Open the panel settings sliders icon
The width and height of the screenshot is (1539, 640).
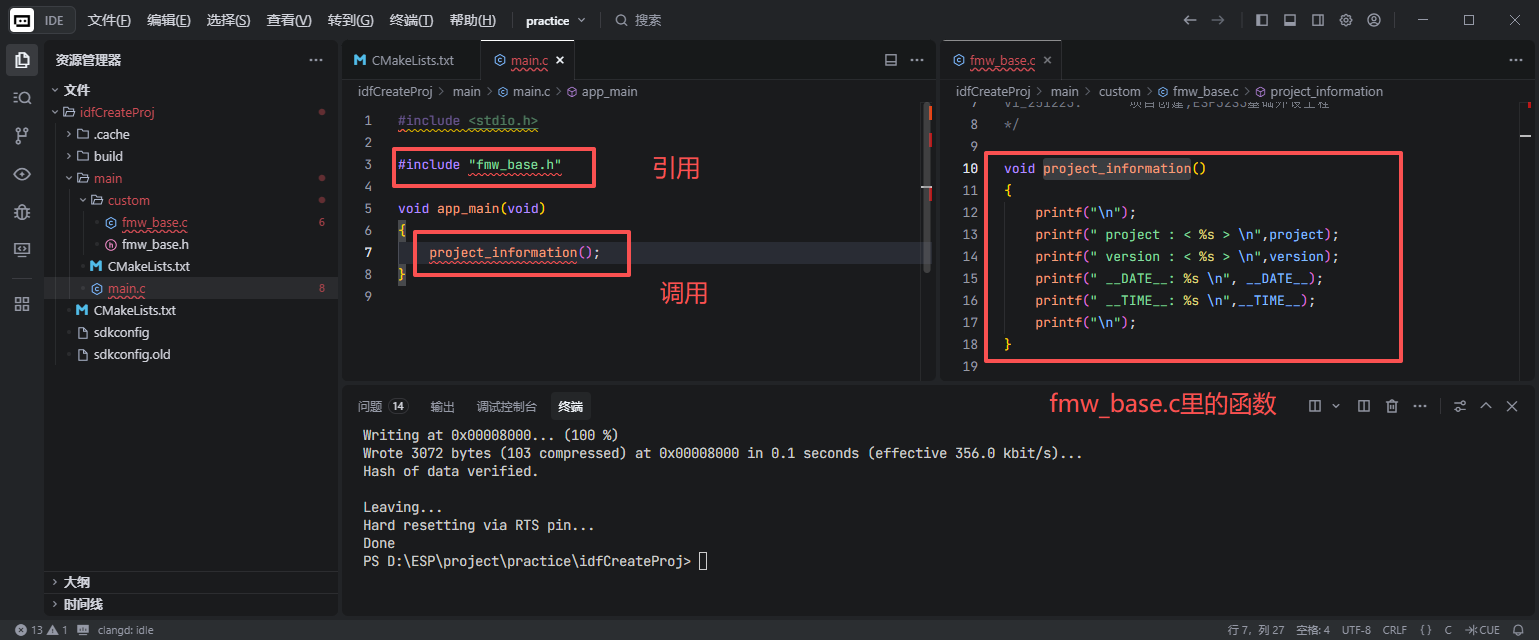click(x=1460, y=406)
